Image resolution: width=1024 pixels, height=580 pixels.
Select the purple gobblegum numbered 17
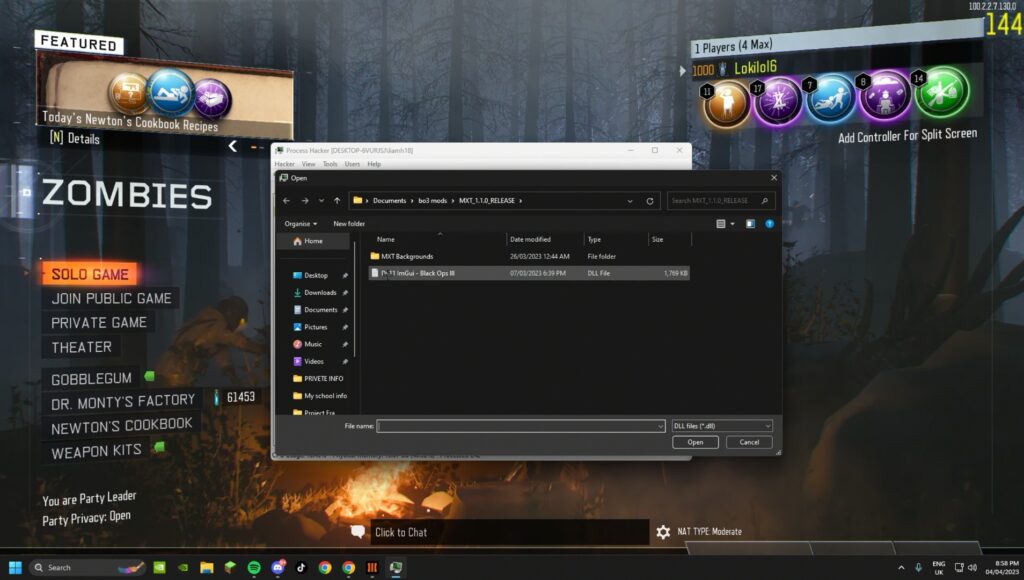[x=778, y=101]
